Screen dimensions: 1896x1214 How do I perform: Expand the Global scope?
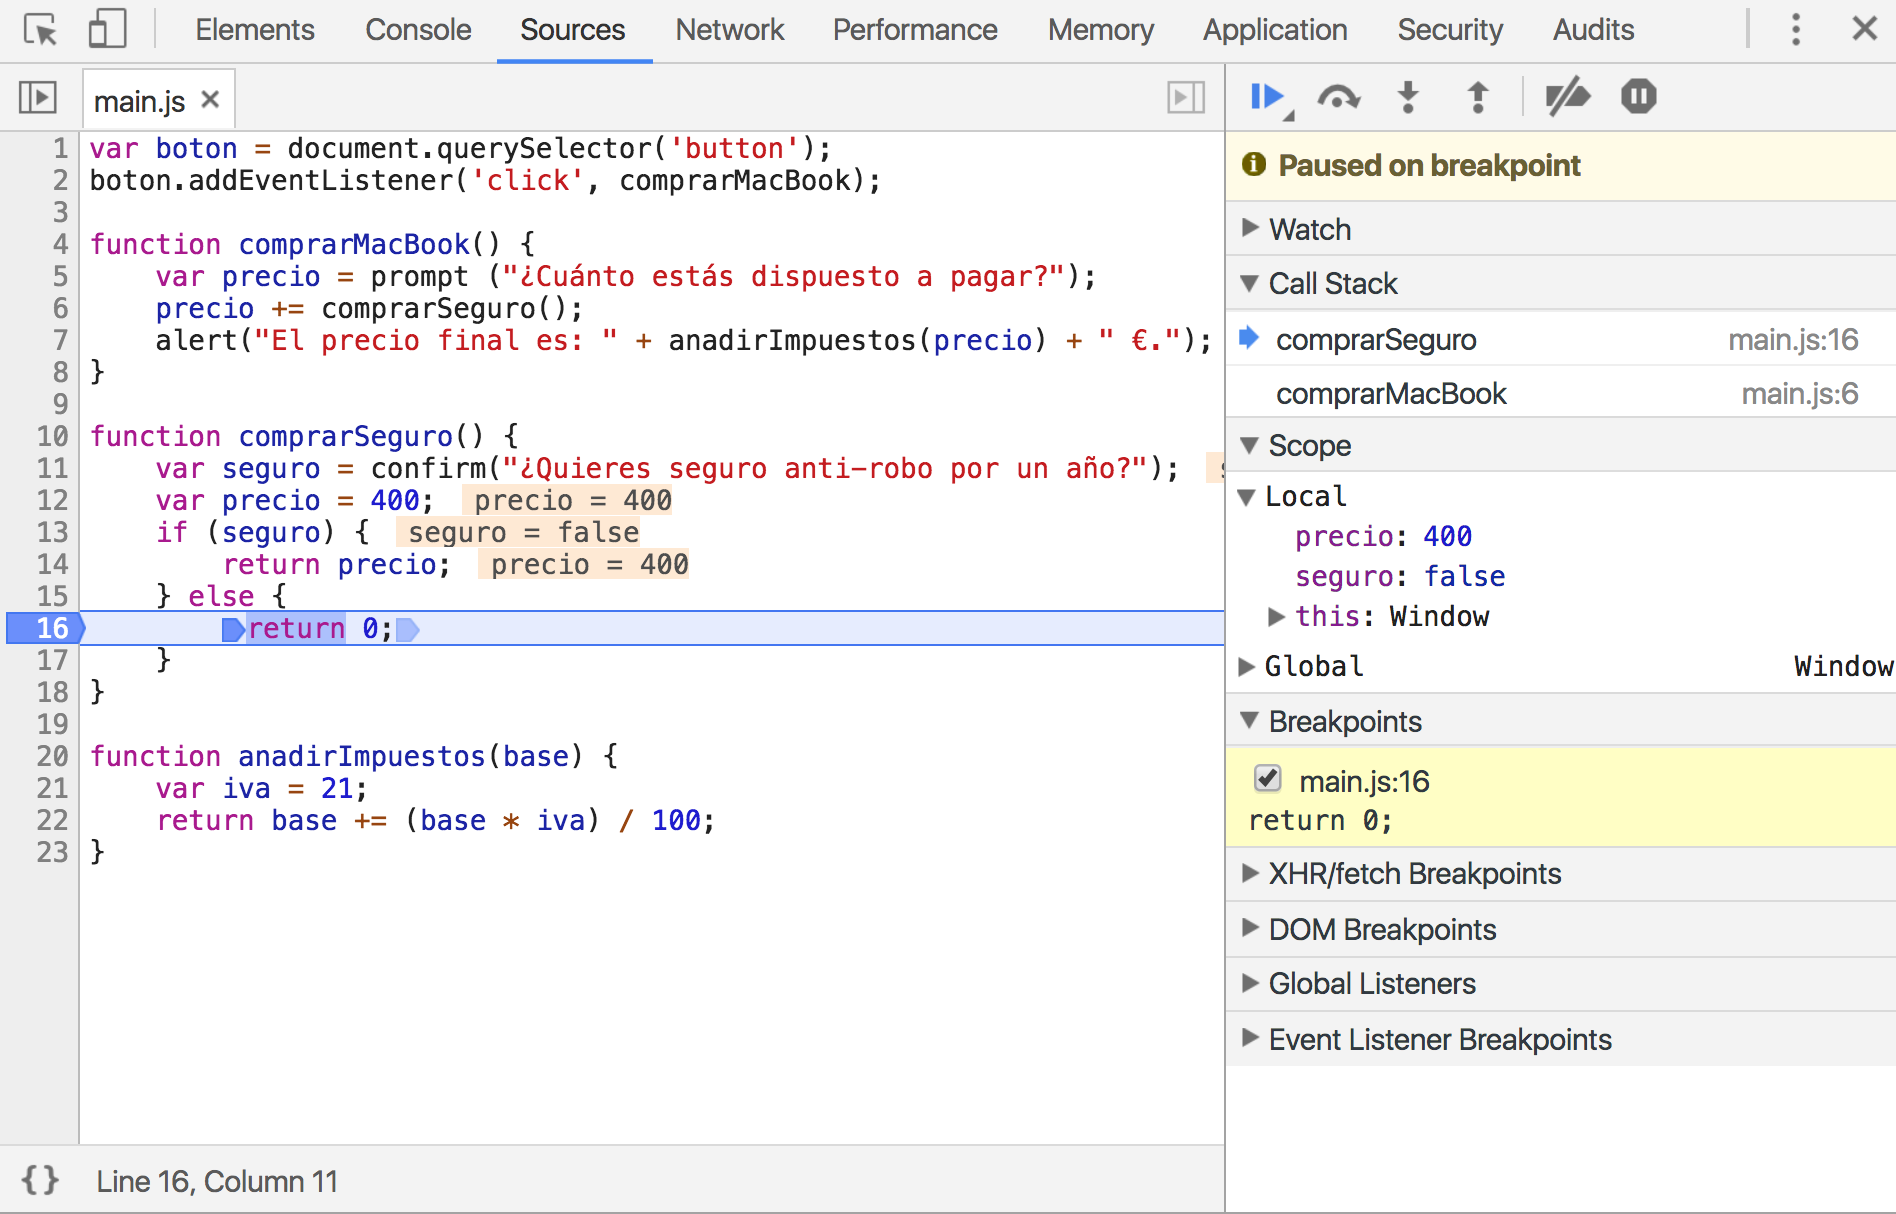pyautogui.click(x=1246, y=667)
